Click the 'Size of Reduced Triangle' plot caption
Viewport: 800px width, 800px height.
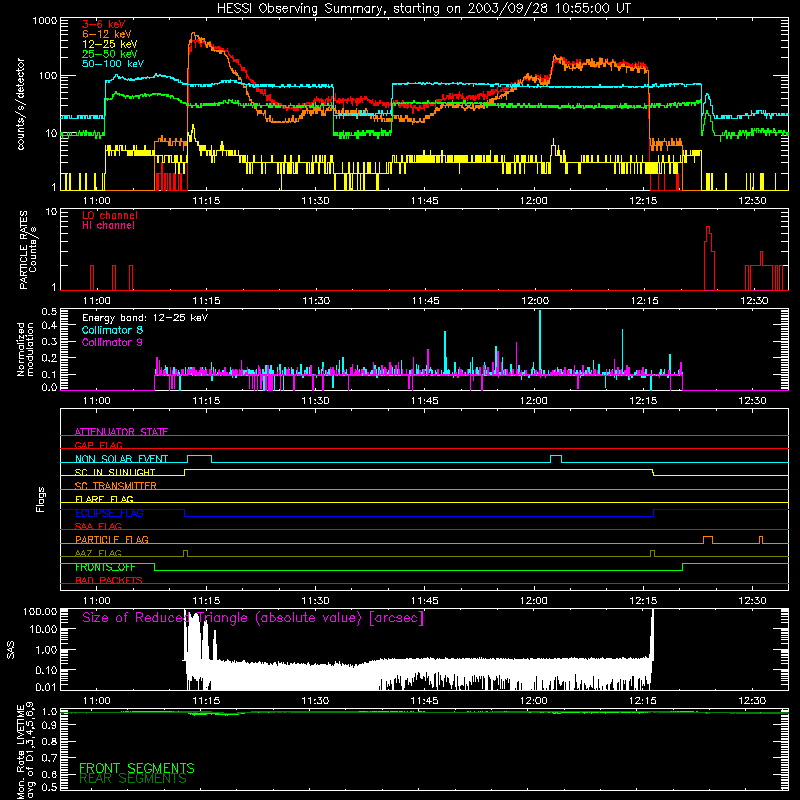pos(253,618)
